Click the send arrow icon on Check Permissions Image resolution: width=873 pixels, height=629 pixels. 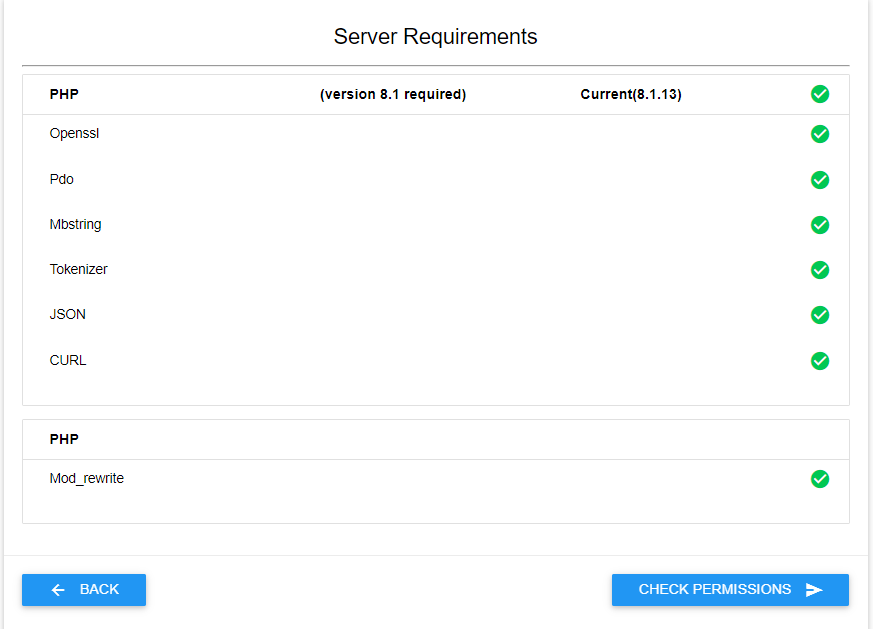[x=814, y=590]
